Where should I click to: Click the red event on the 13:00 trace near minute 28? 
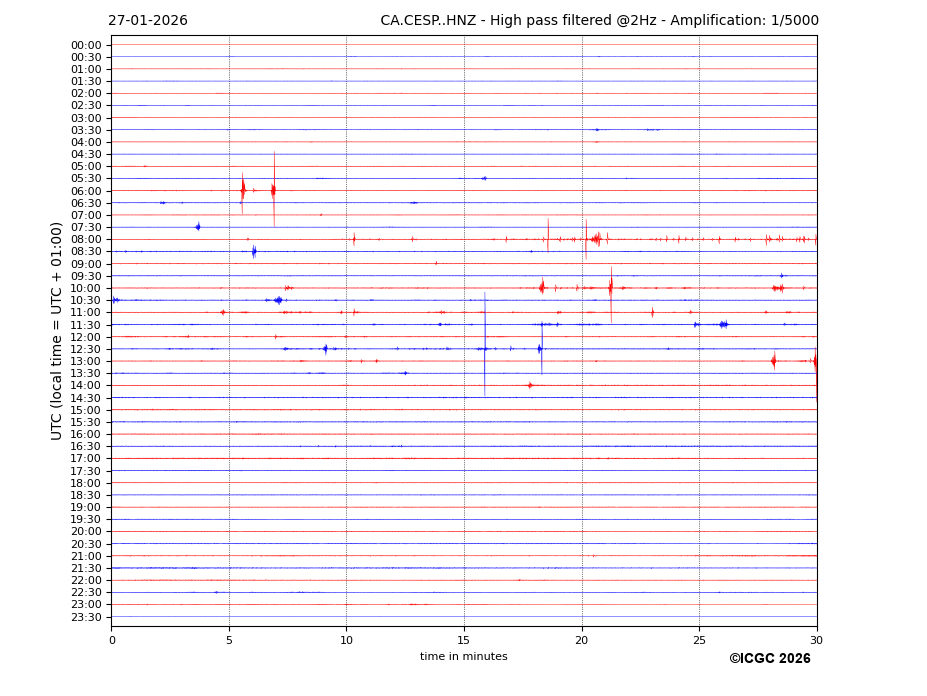[x=773, y=360]
